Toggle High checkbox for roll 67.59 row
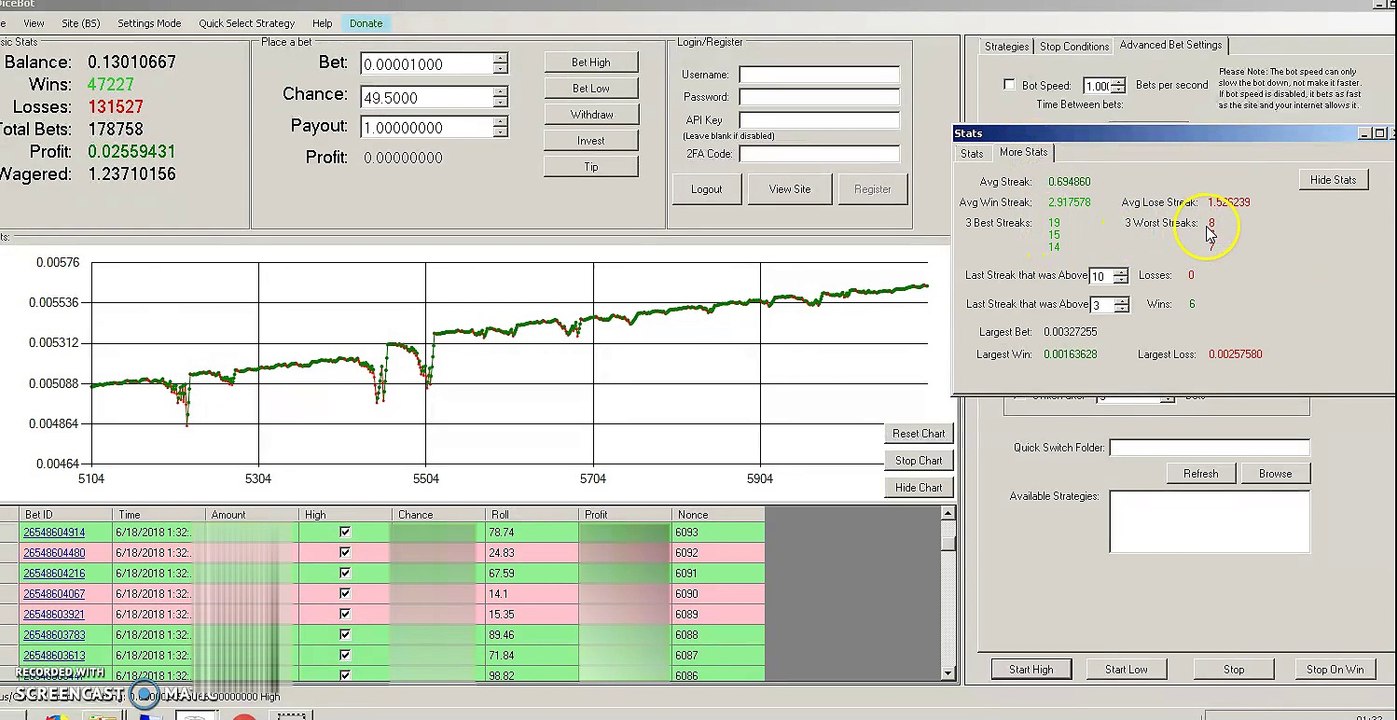This screenshot has height=720, width=1397. [345, 573]
